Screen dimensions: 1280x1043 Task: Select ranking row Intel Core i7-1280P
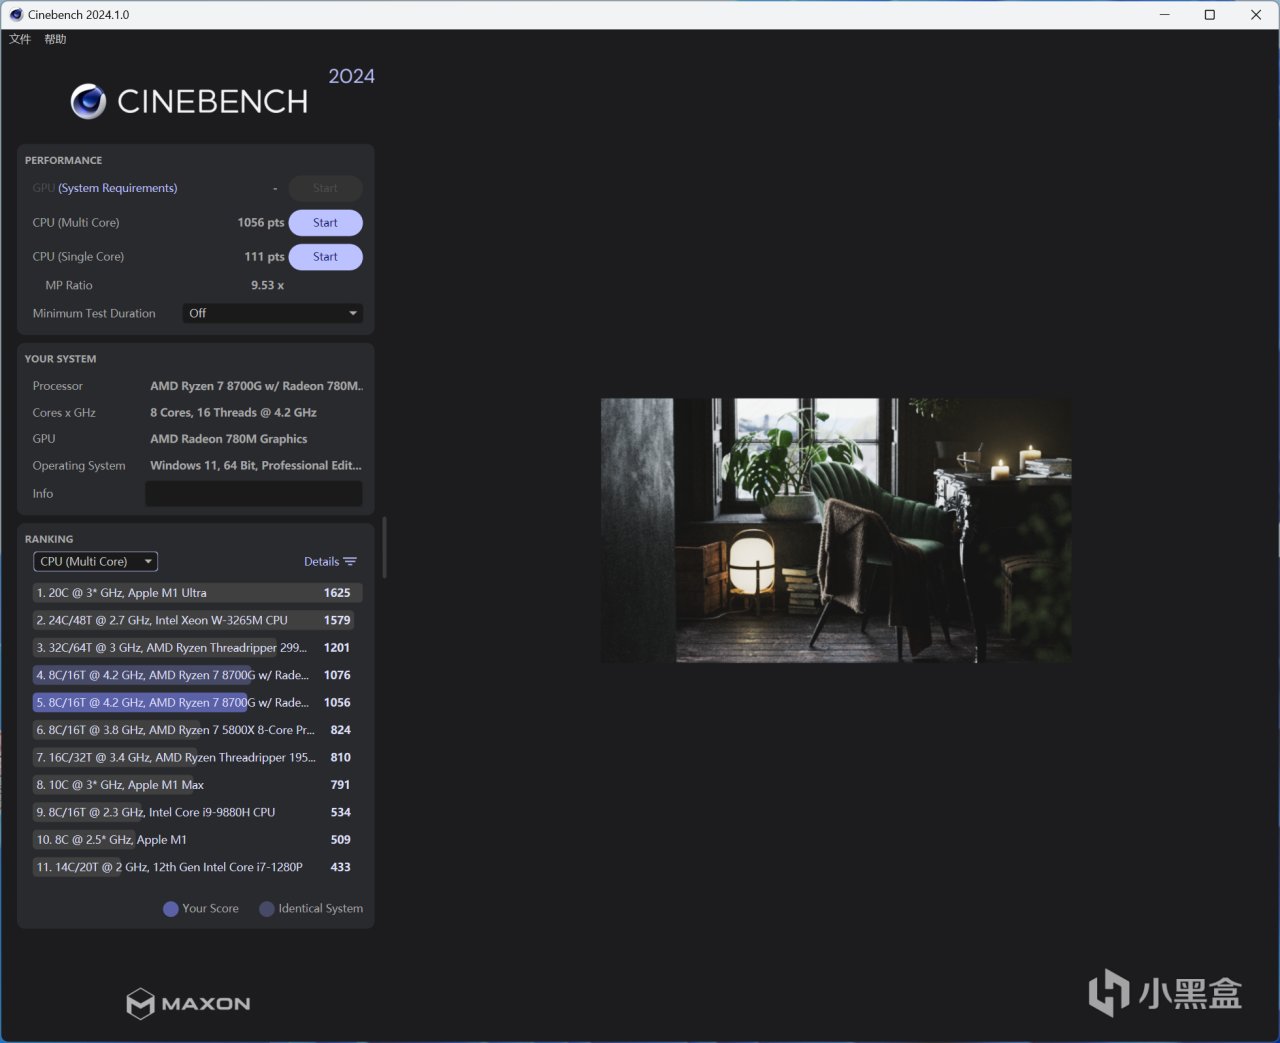(197, 868)
